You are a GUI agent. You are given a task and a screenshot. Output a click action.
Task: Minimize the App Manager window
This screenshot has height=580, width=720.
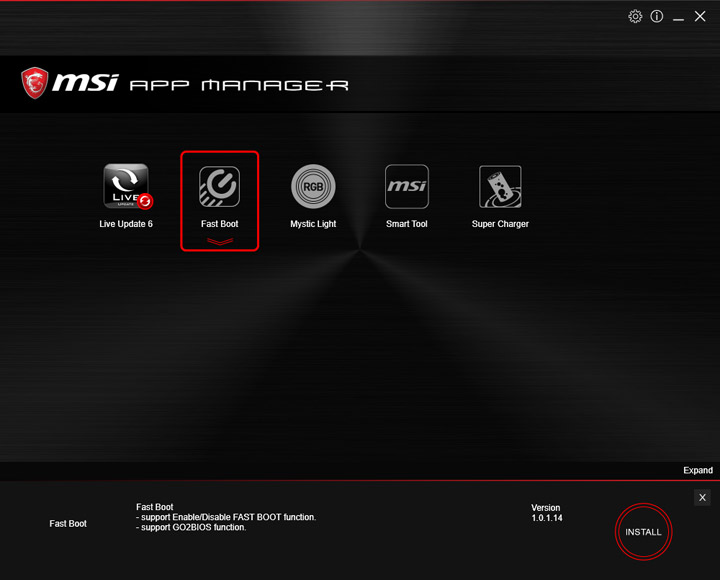tap(678, 18)
